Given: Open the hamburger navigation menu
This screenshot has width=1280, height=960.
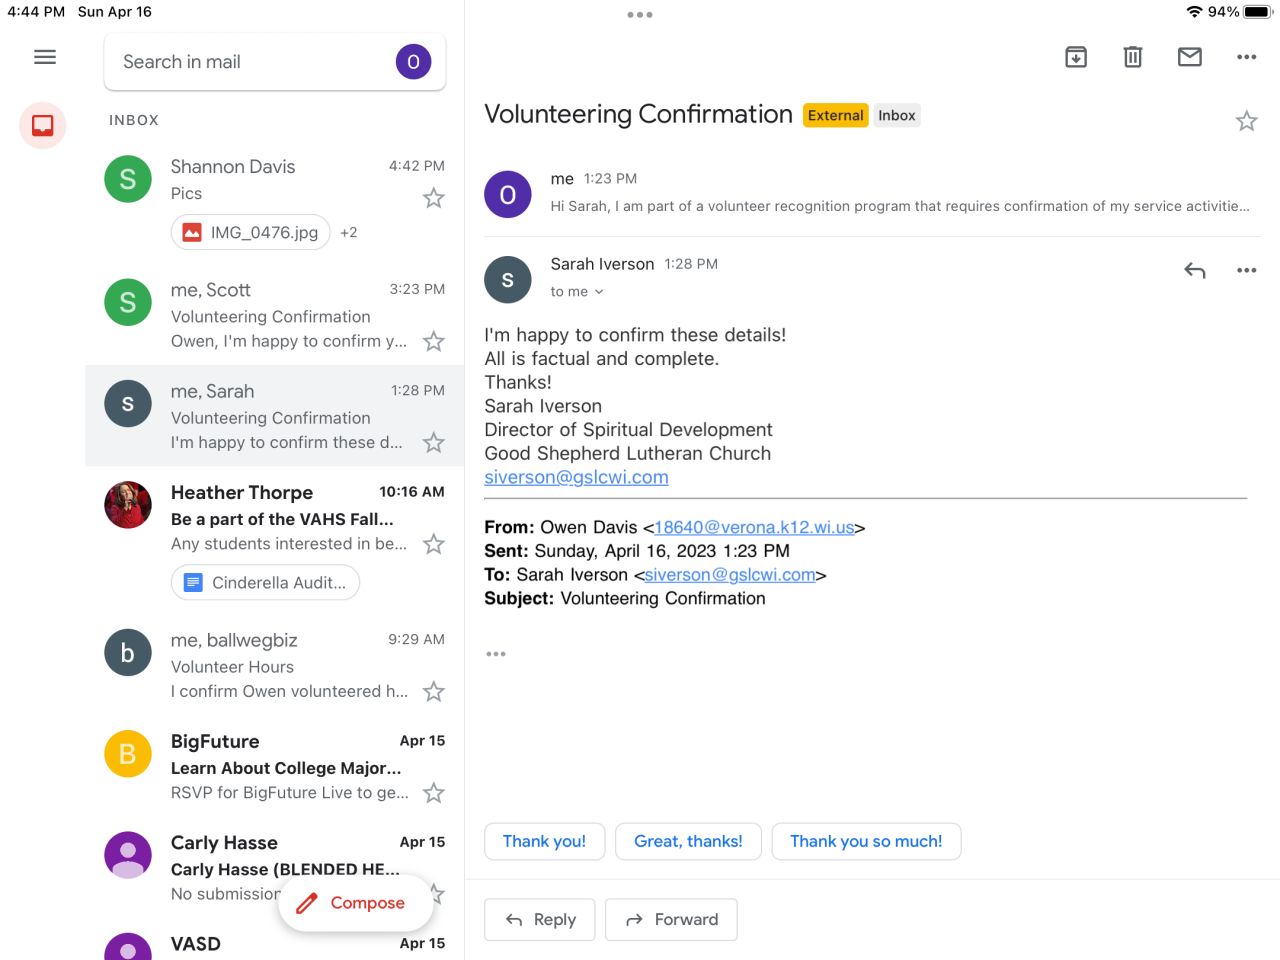Looking at the screenshot, I should coord(45,57).
